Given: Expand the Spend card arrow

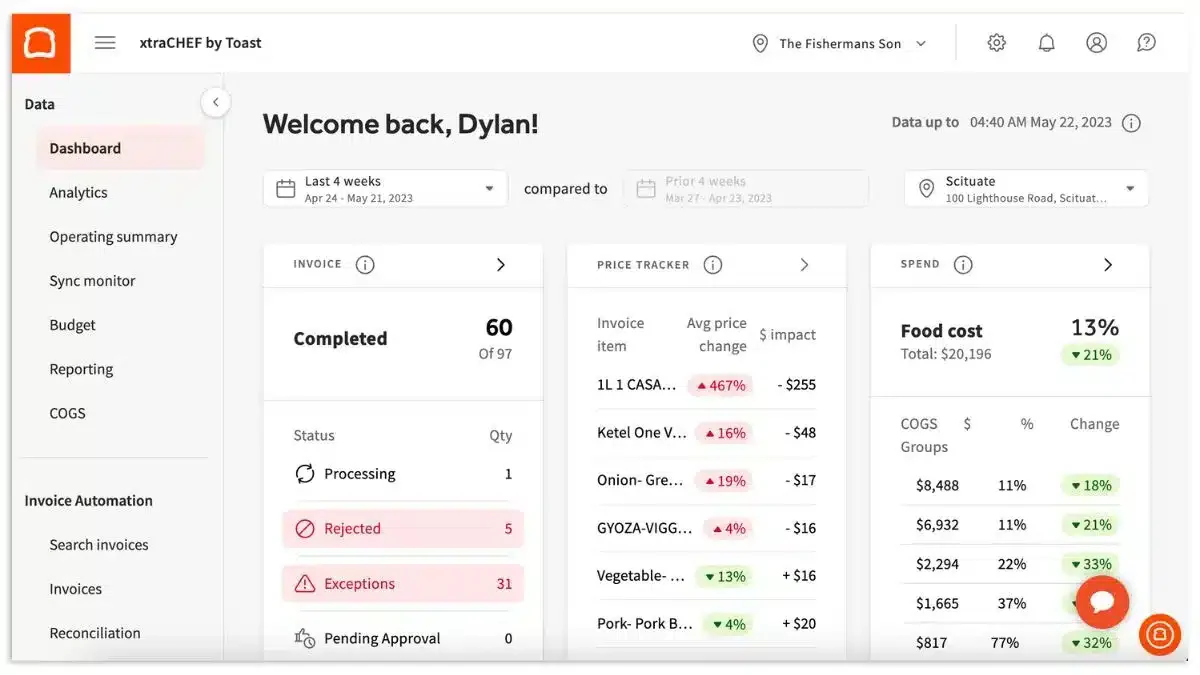Looking at the screenshot, I should 1108,265.
